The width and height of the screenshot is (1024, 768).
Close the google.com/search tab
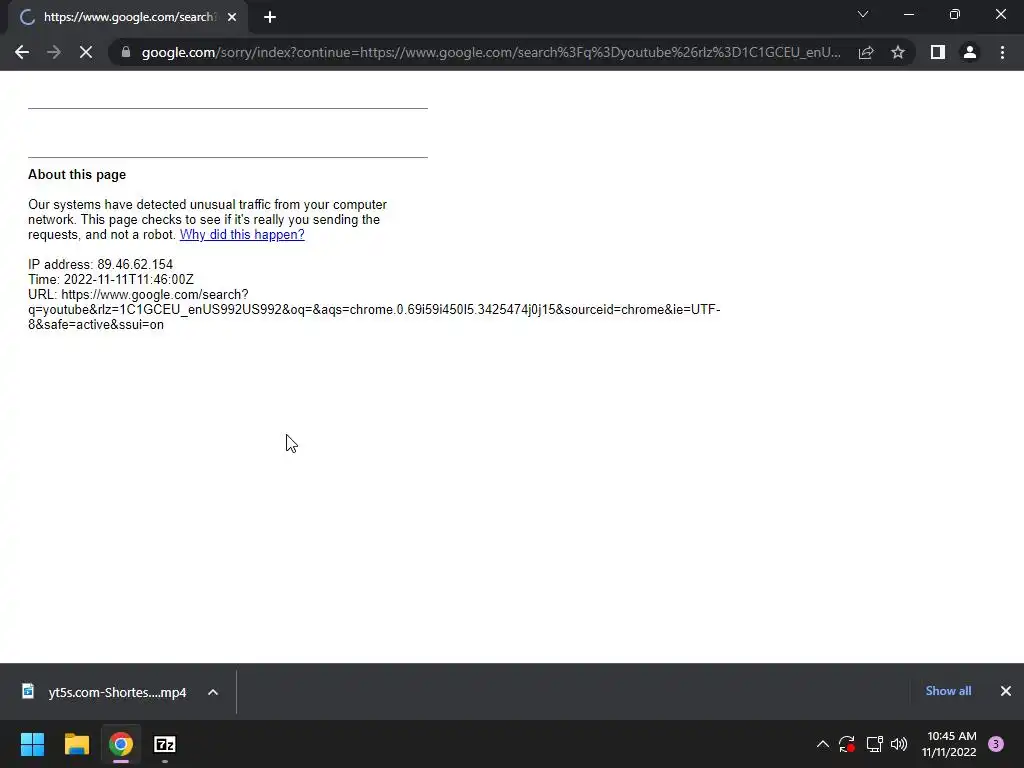point(232,17)
